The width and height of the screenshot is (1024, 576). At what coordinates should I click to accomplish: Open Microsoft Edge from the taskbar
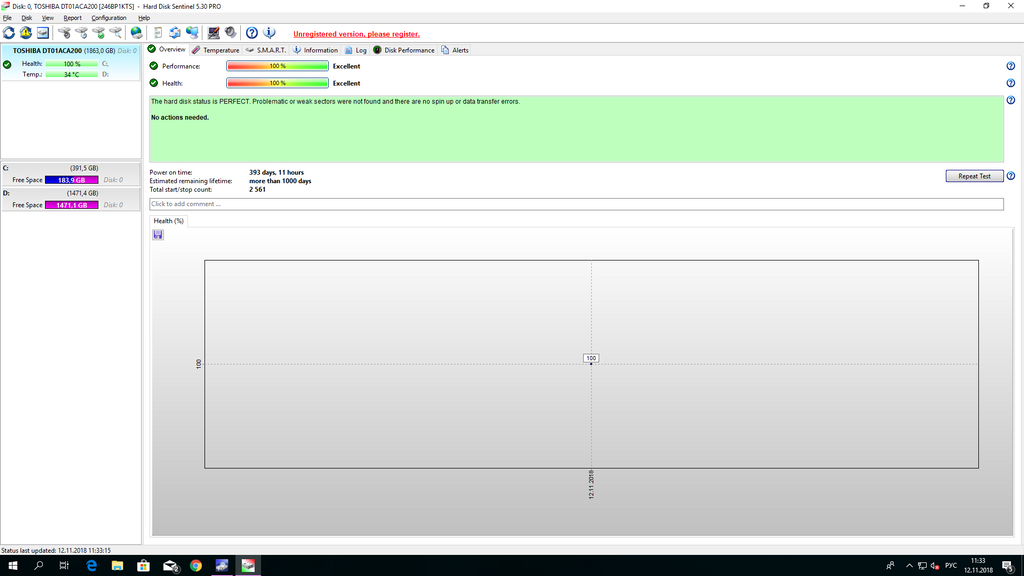coord(91,566)
